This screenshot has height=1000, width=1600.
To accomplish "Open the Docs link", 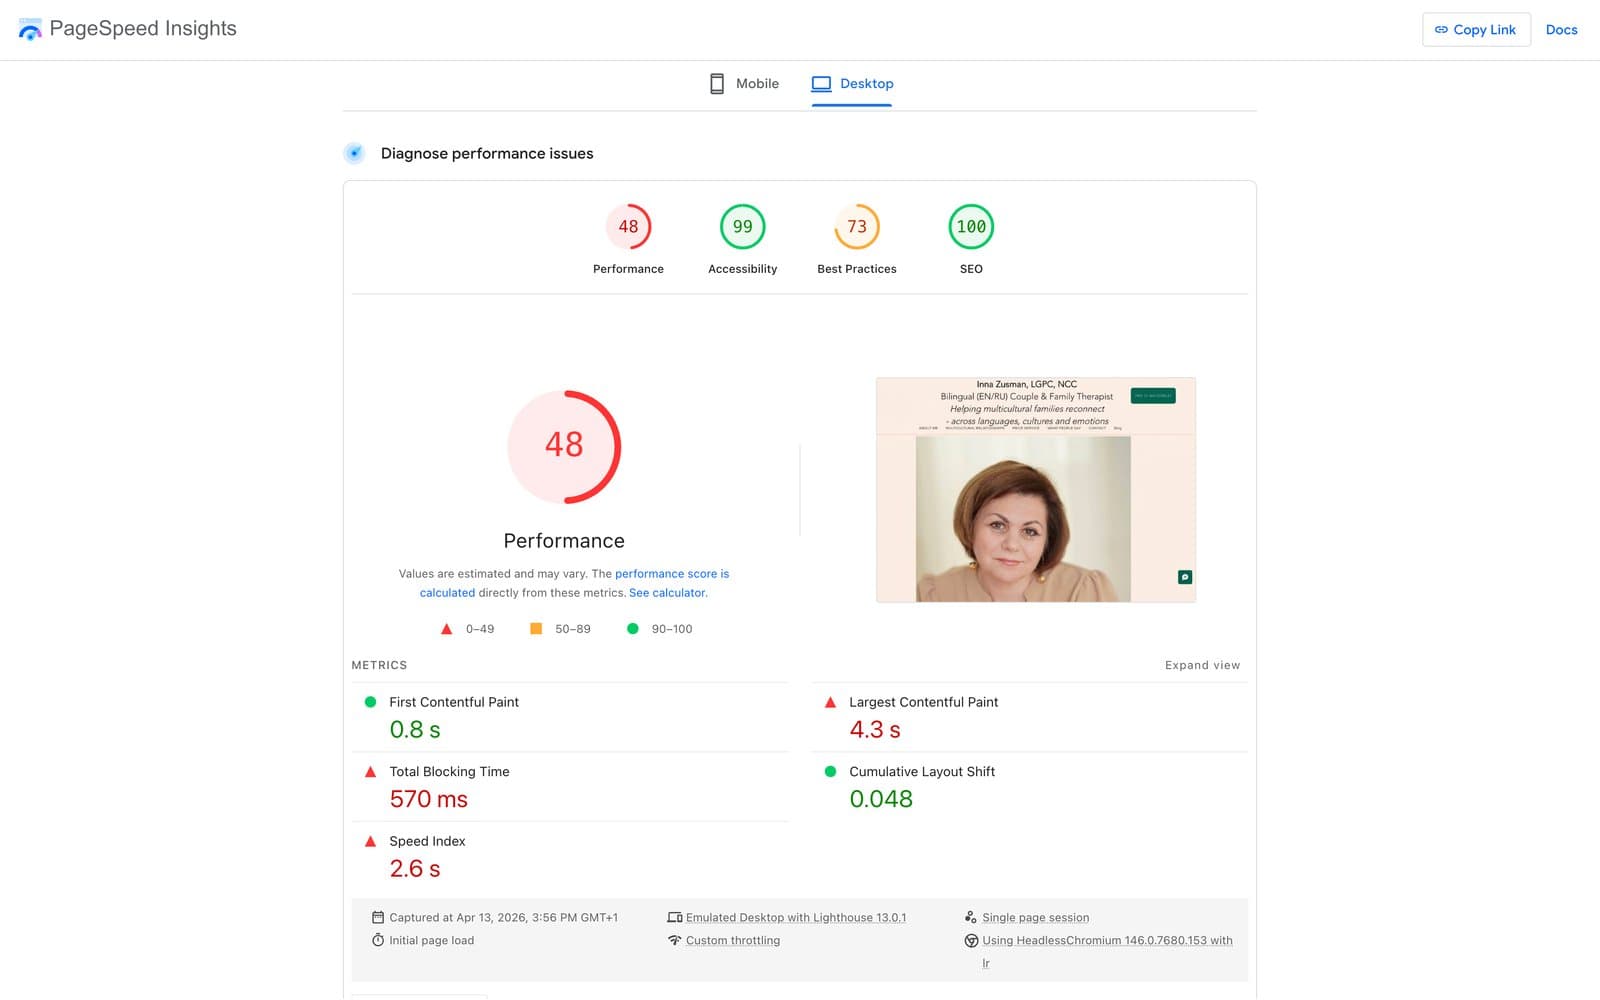I will (x=1561, y=30).
